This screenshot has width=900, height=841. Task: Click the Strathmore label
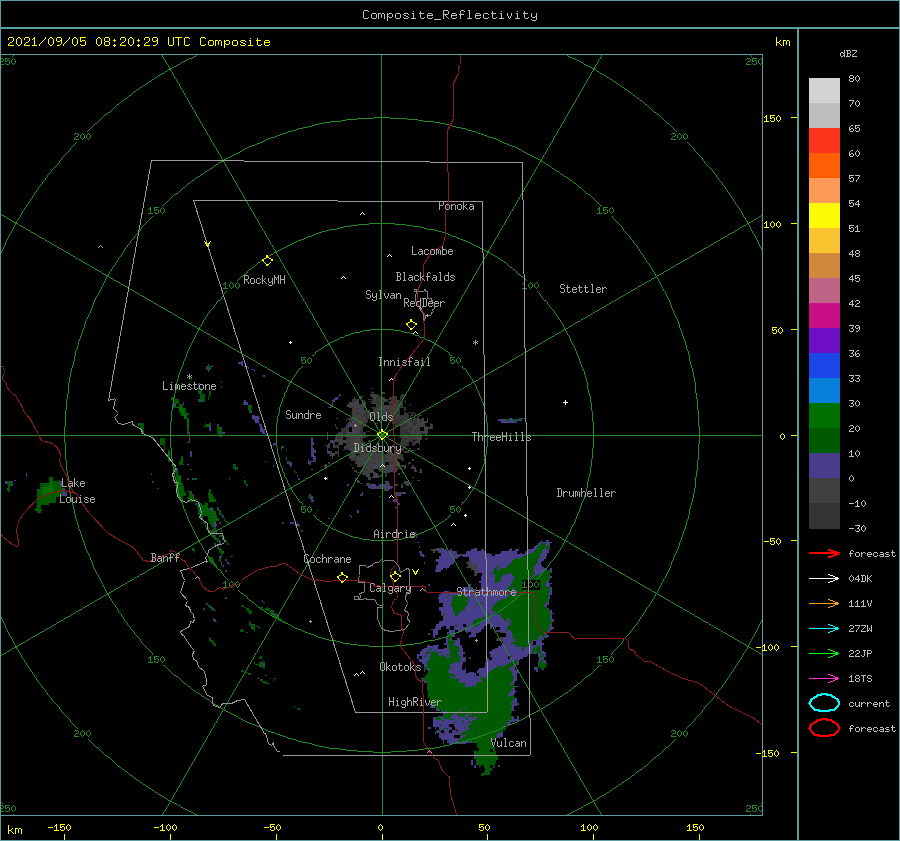click(486, 591)
